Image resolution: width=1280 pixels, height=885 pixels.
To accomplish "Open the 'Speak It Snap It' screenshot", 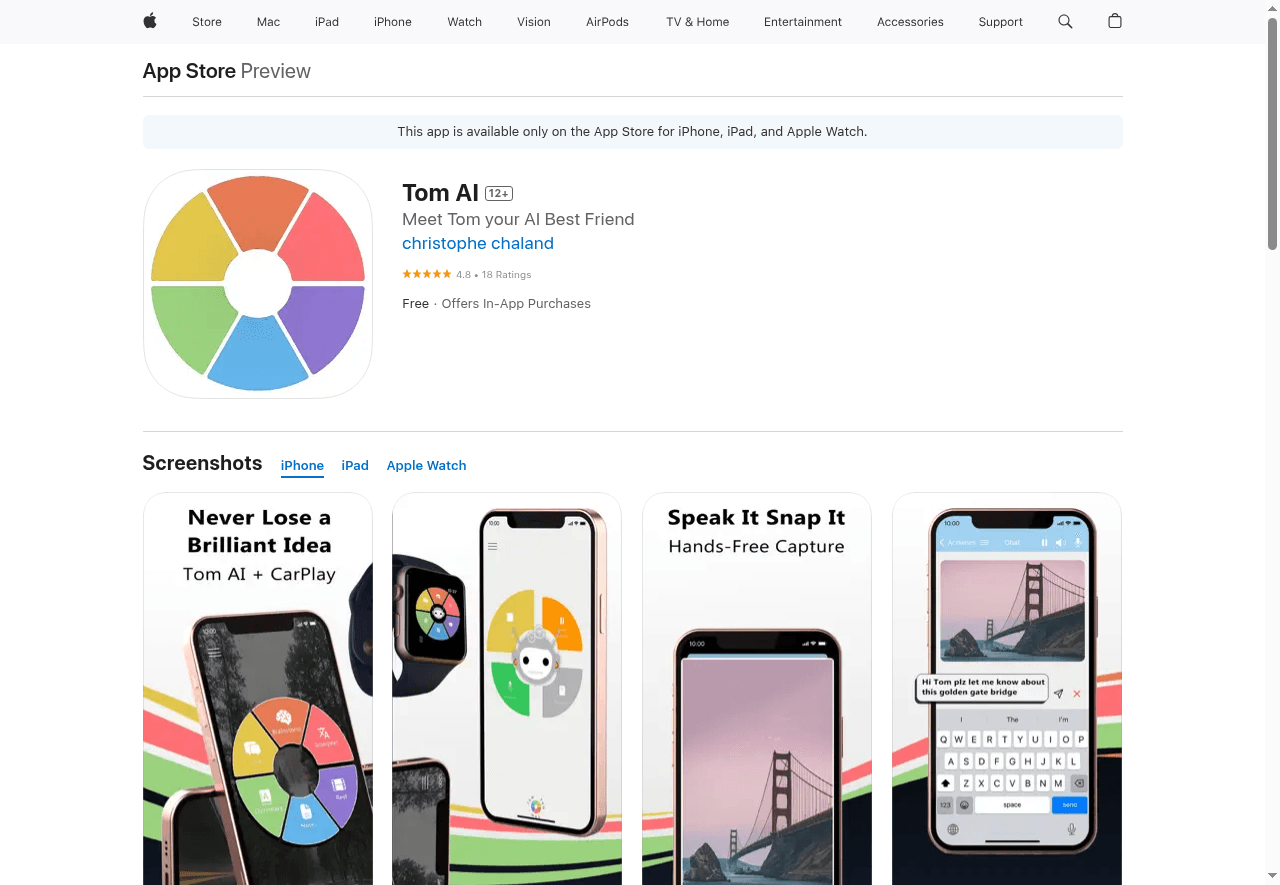I will click(757, 688).
